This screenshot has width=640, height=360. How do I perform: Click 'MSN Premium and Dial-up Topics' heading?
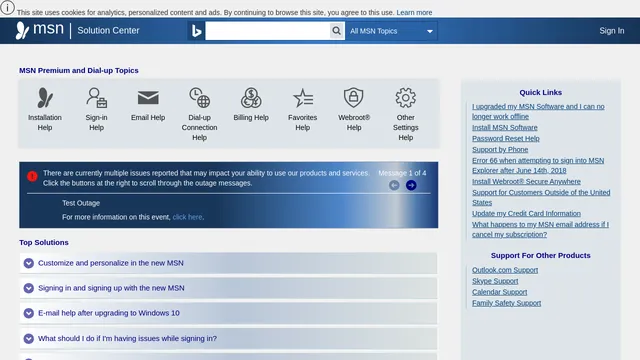[79, 71]
